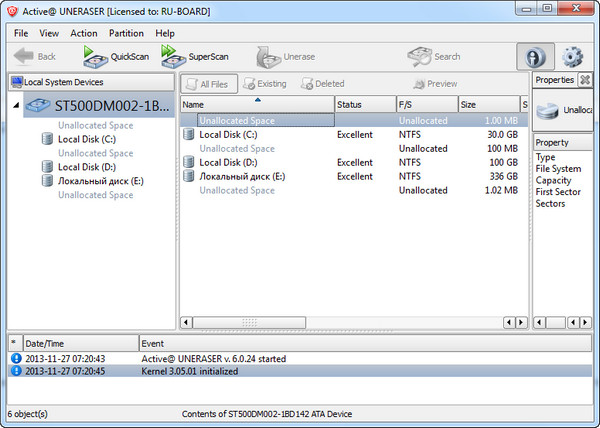Sort list by Size column
This screenshot has width=600, height=428.
[x=487, y=104]
